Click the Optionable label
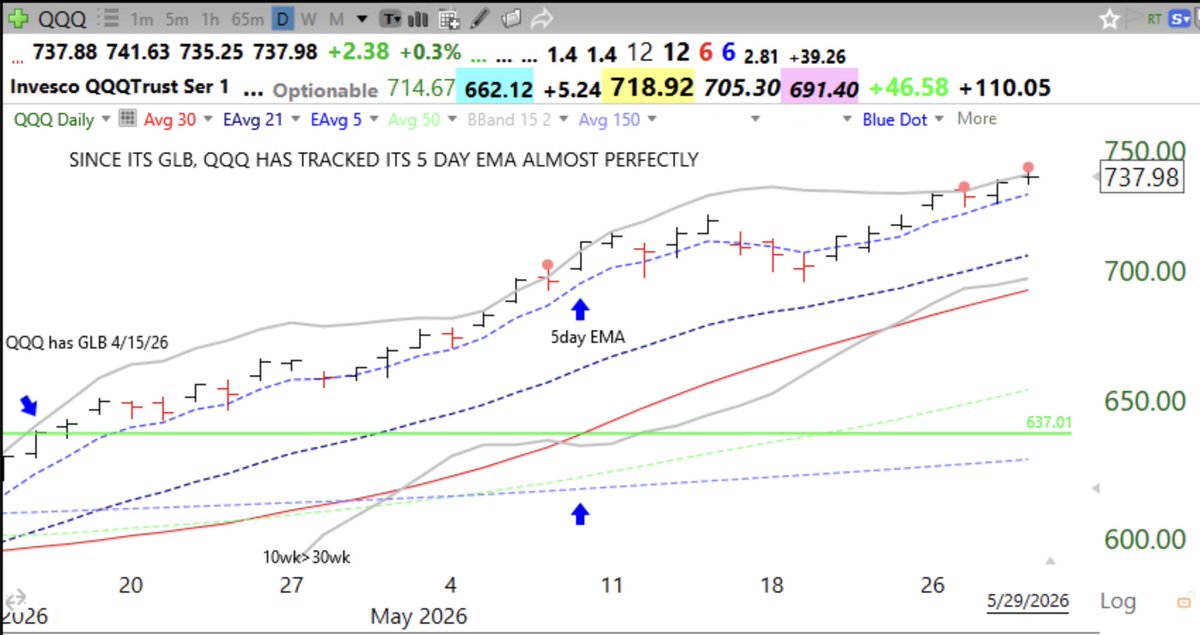This screenshot has height=635, width=1200. tap(325, 89)
